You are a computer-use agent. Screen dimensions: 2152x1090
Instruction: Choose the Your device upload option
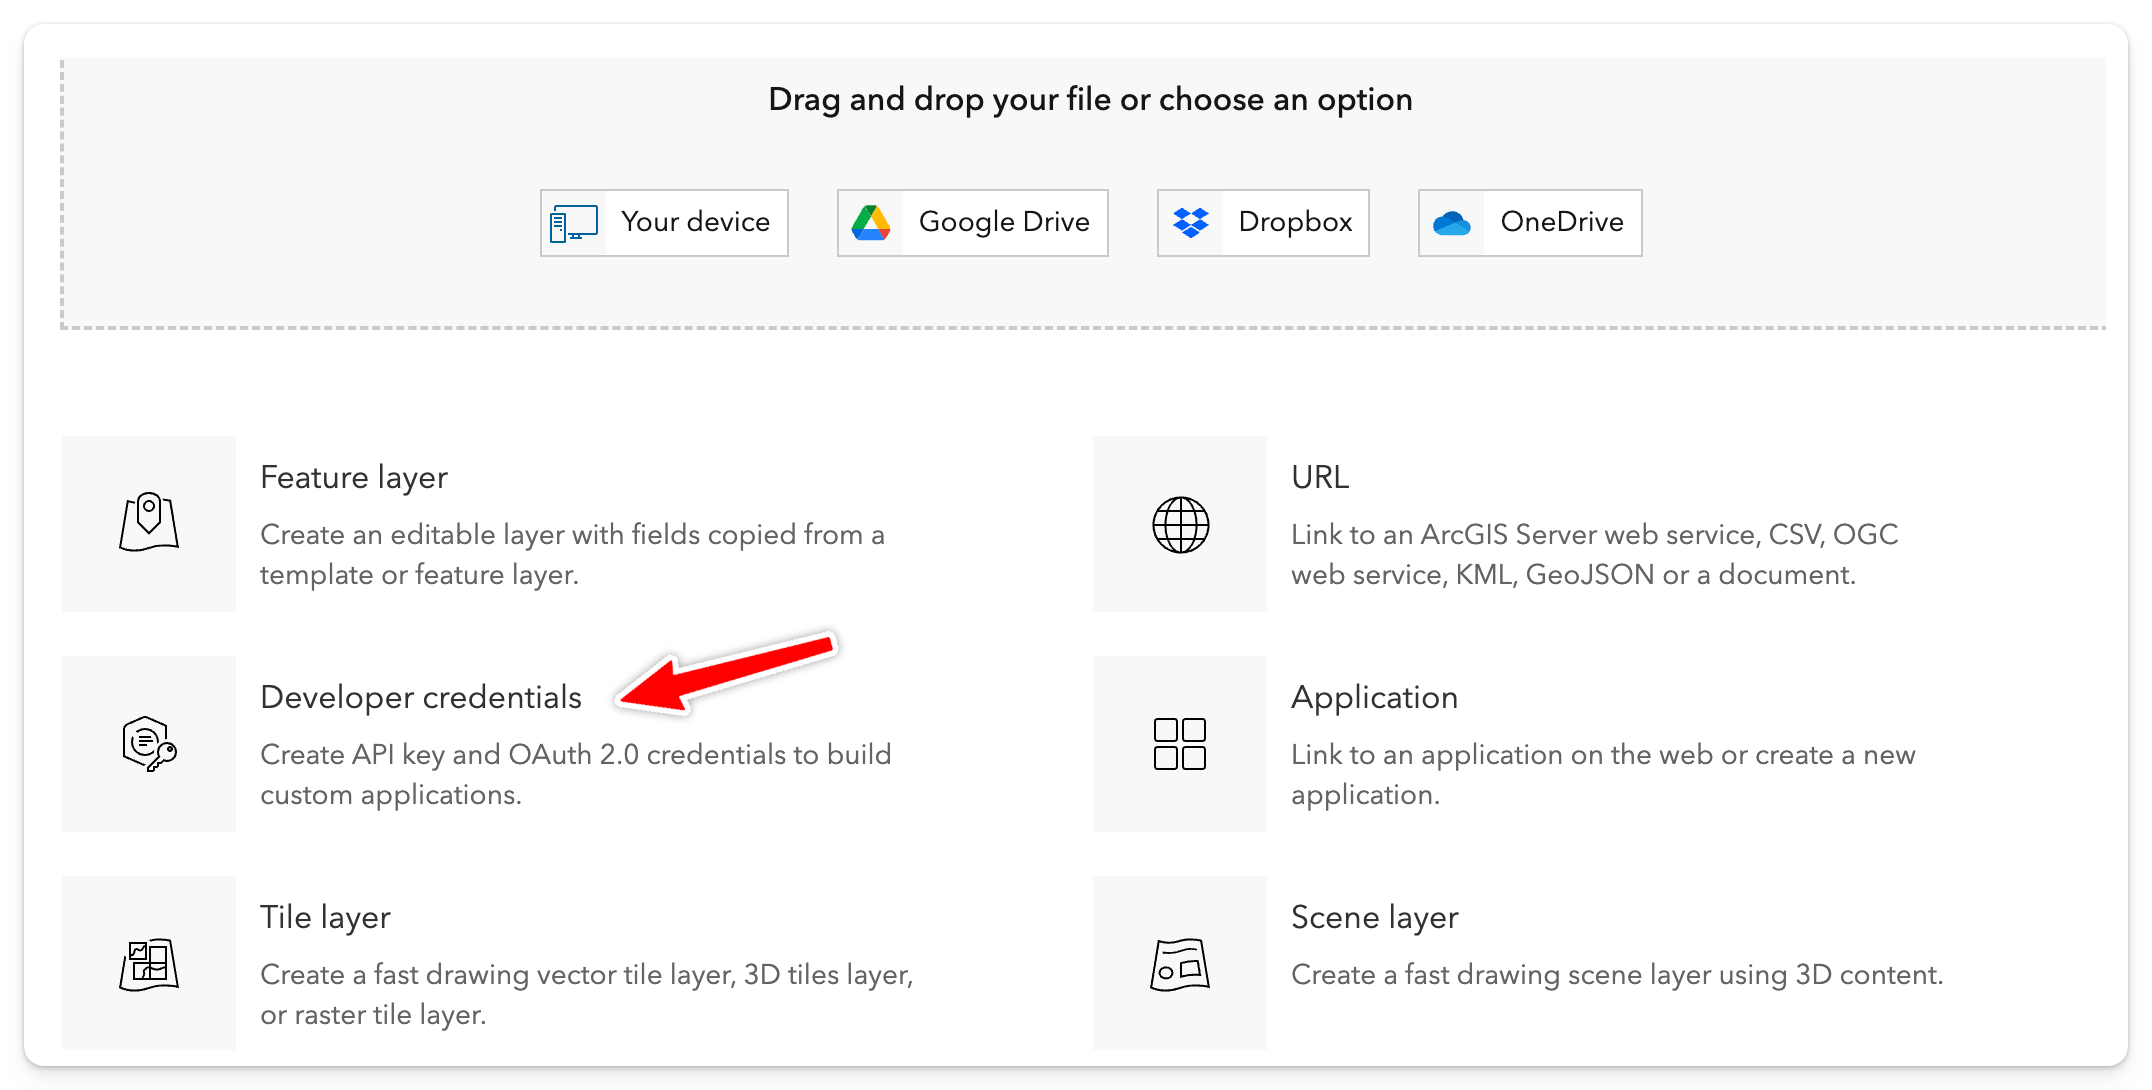coord(696,222)
